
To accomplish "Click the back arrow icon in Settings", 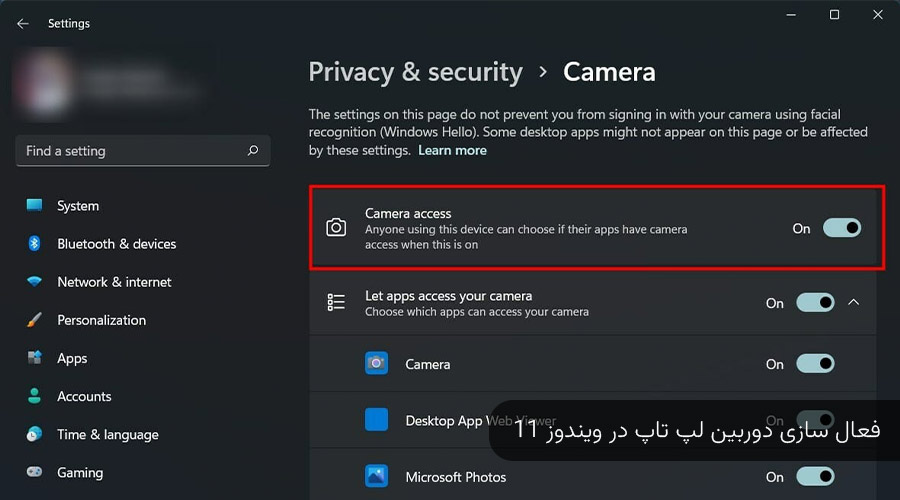I will (x=23, y=24).
